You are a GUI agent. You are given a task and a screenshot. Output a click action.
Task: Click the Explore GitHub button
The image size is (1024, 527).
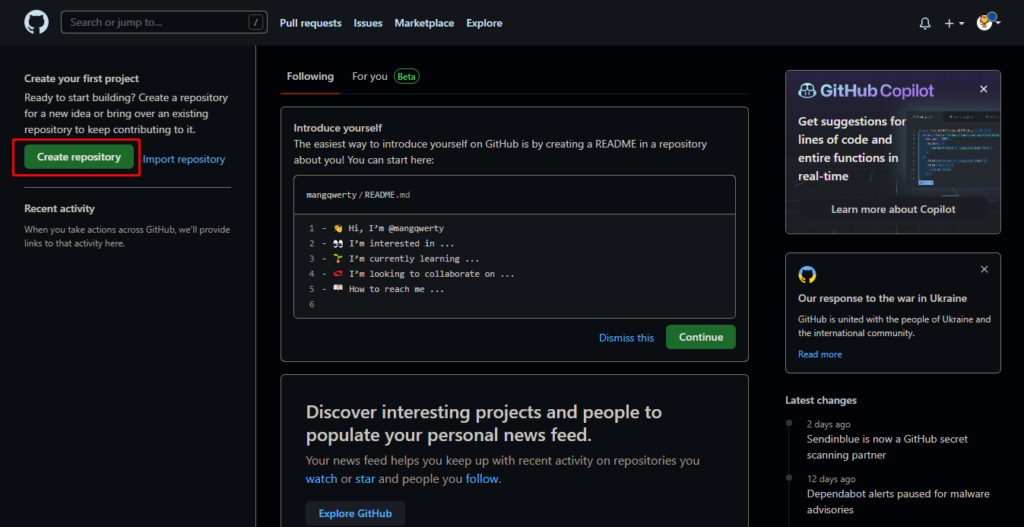coord(355,513)
